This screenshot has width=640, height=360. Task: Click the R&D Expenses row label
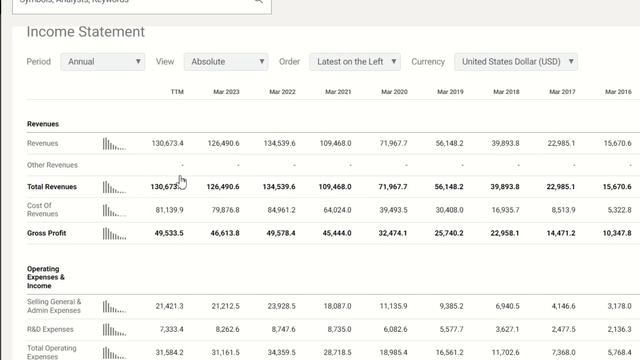pyautogui.click(x=50, y=329)
